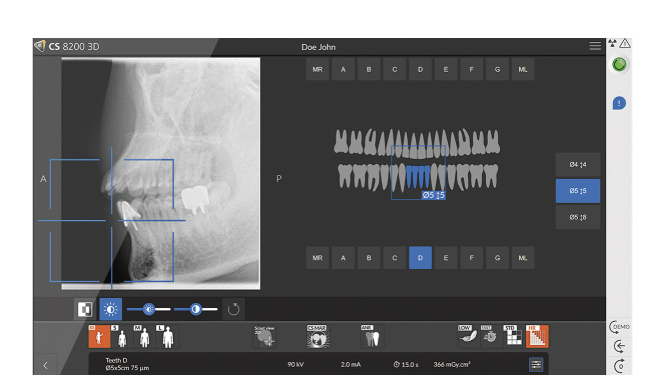
Task: Click the 90 kV value
Action: 295,365
